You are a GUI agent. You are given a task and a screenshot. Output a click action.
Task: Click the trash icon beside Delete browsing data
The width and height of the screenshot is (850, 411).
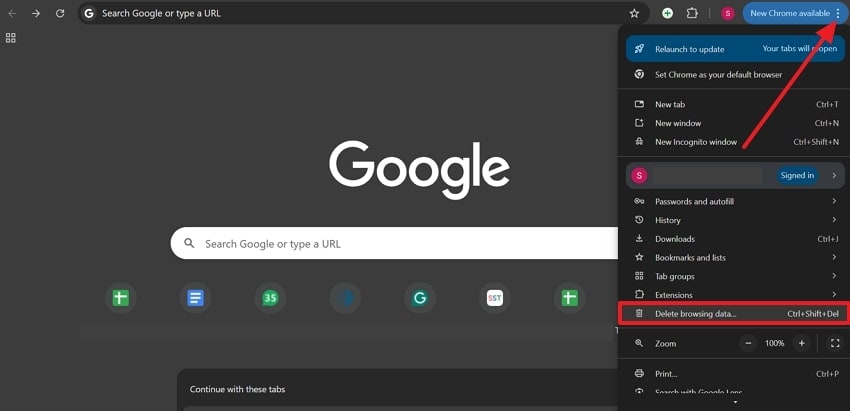click(x=639, y=313)
